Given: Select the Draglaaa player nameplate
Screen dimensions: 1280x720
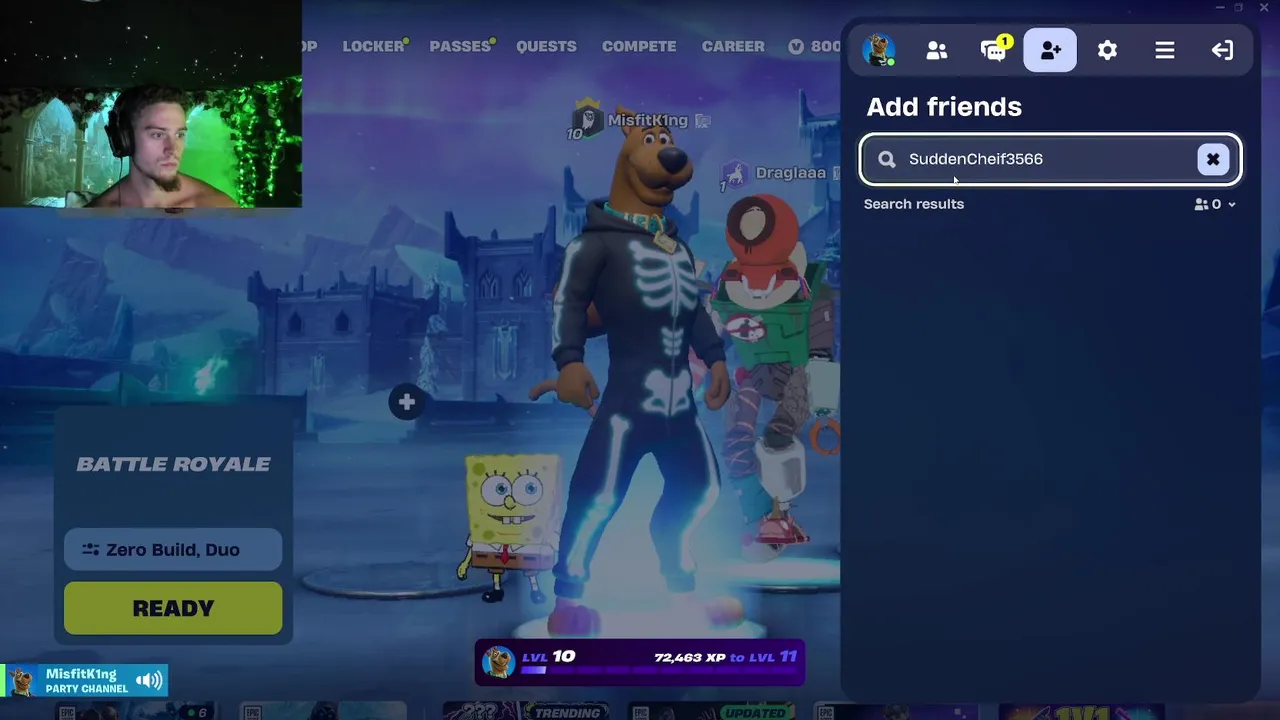Looking at the screenshot, I should click(780, 174).
